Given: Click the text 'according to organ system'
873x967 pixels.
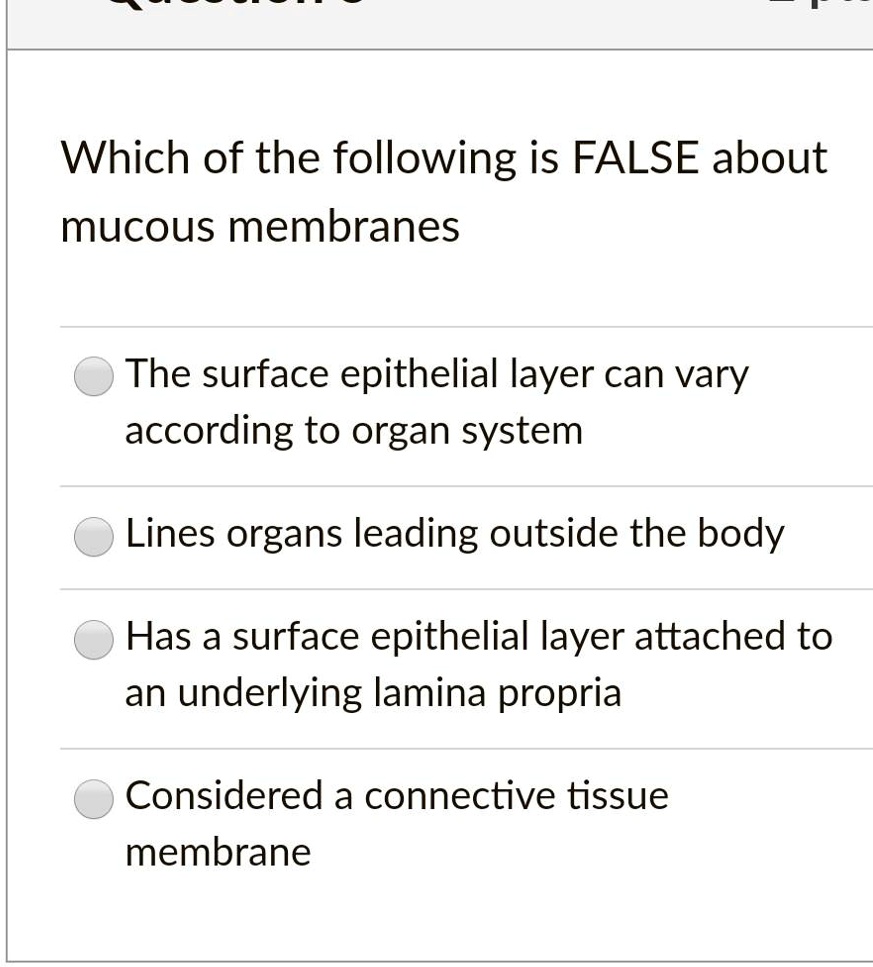Looking at the screenshot, I should (x=353, y=429).
